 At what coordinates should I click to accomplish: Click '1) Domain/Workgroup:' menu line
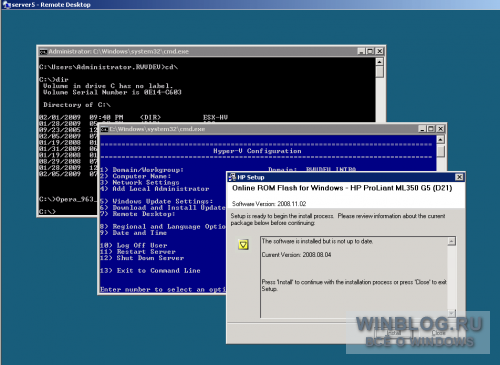click(142, 170)
